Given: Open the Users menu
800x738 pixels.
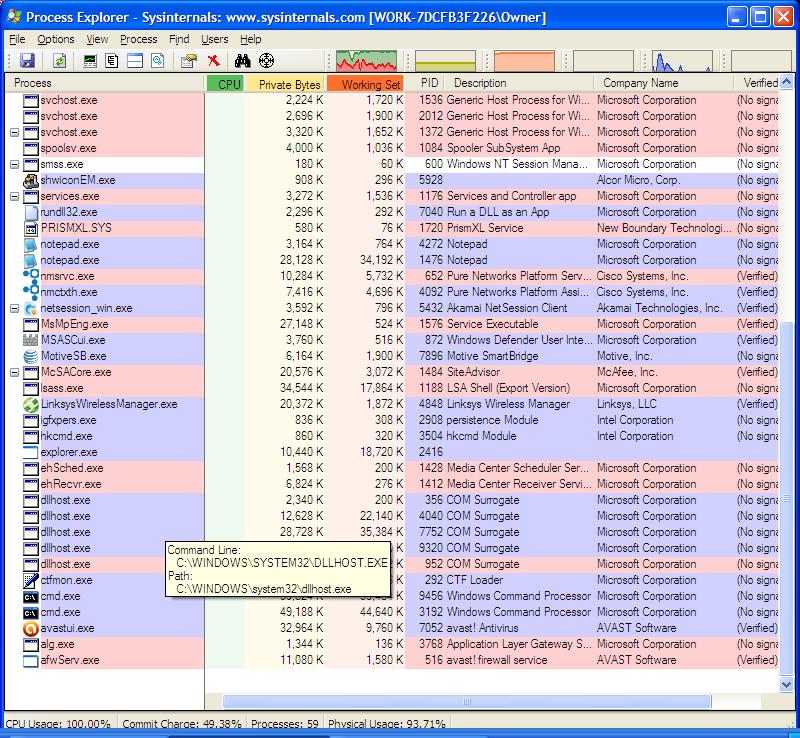Looking at the screenshot, I should [214, 39].
